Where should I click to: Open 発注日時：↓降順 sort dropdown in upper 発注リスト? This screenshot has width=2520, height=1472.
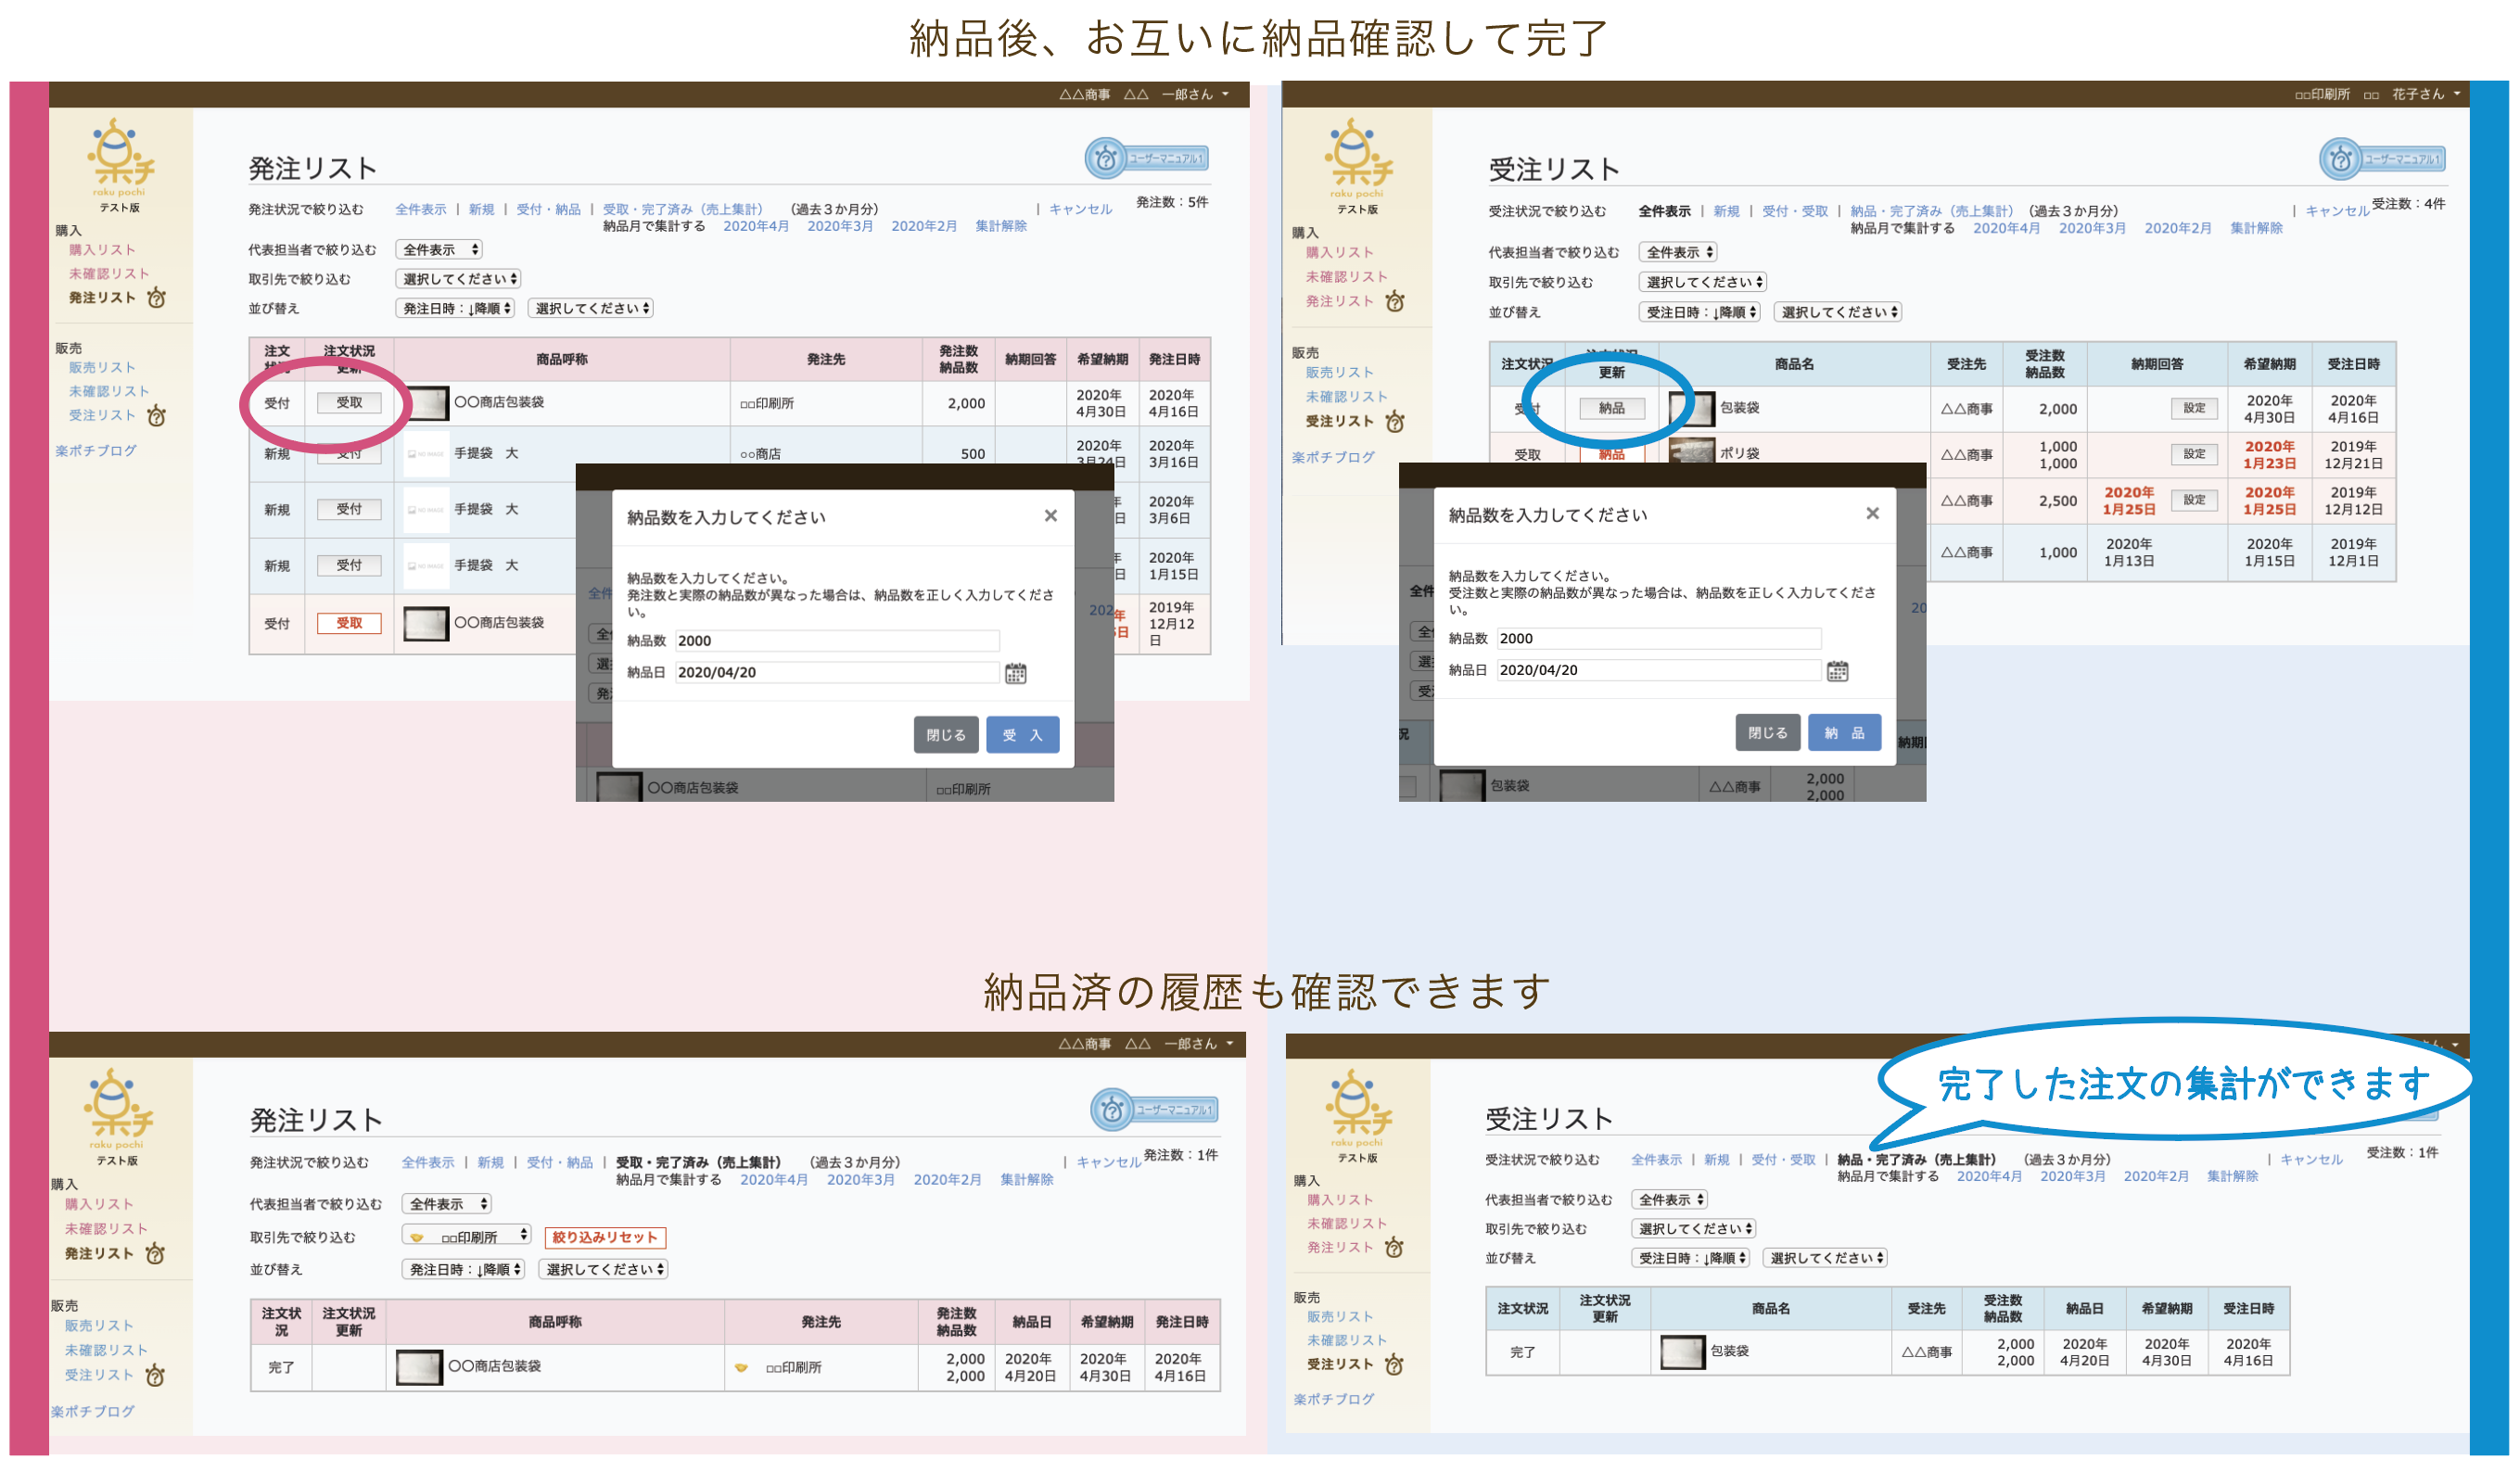[x=455, y=308]
